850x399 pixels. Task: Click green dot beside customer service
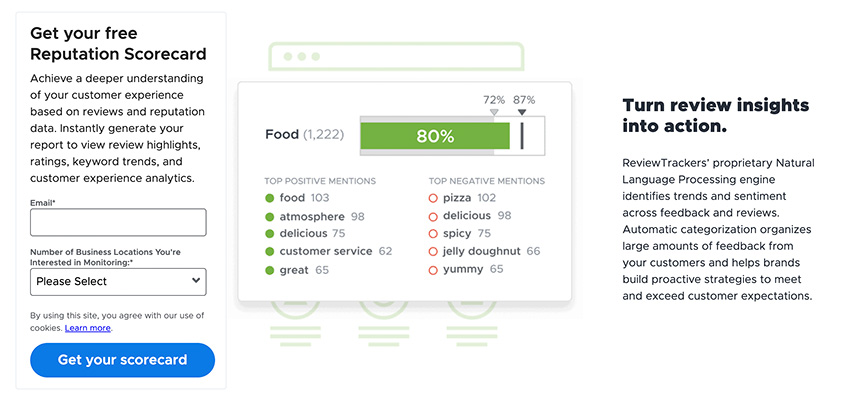(x=269, y=252)
